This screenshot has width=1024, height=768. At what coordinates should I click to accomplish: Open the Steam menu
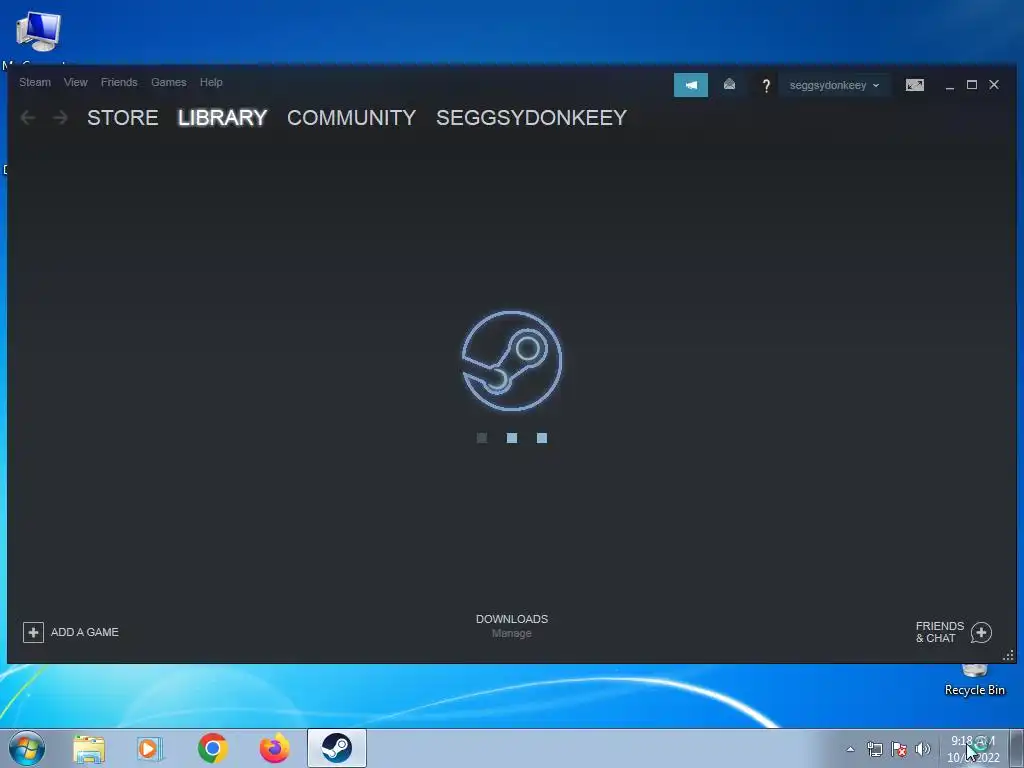pyautogui.click(x=35, y=82)
